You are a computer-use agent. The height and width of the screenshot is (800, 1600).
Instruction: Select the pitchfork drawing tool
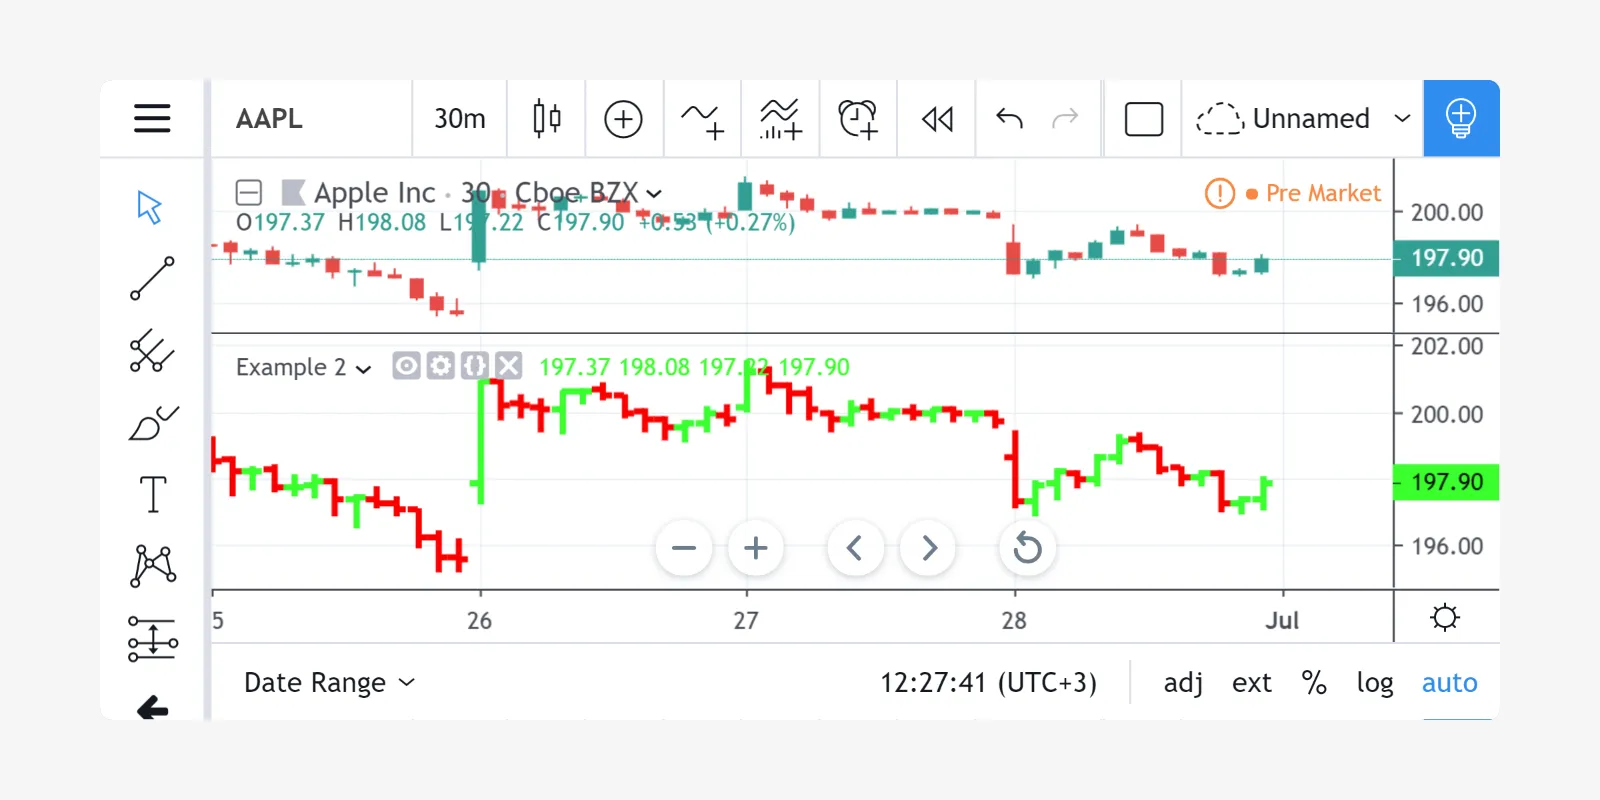[x=152, y=351]
